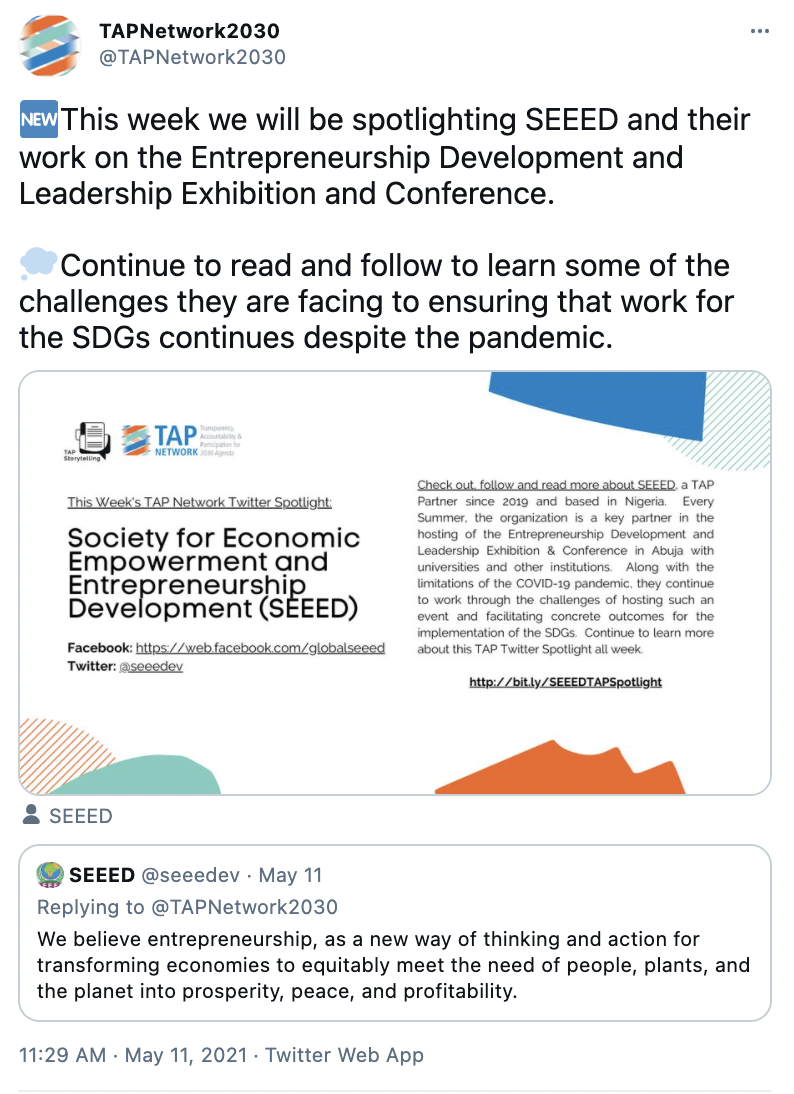
Task: Click the bit.ly/SEEEDTAPSpotlight URL in image
Action: 565,682
